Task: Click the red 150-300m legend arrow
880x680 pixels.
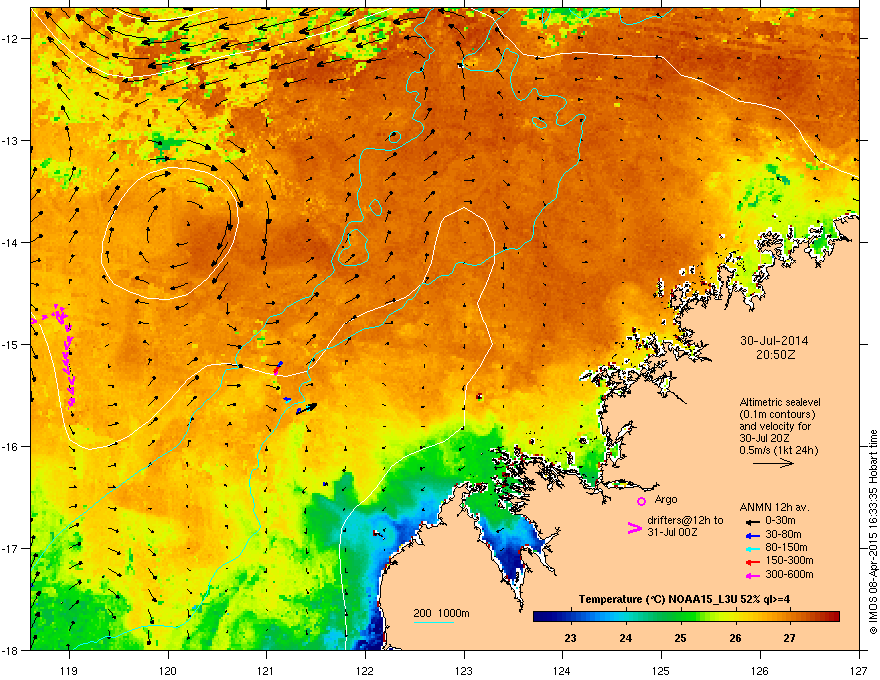Action: (751, 562)
